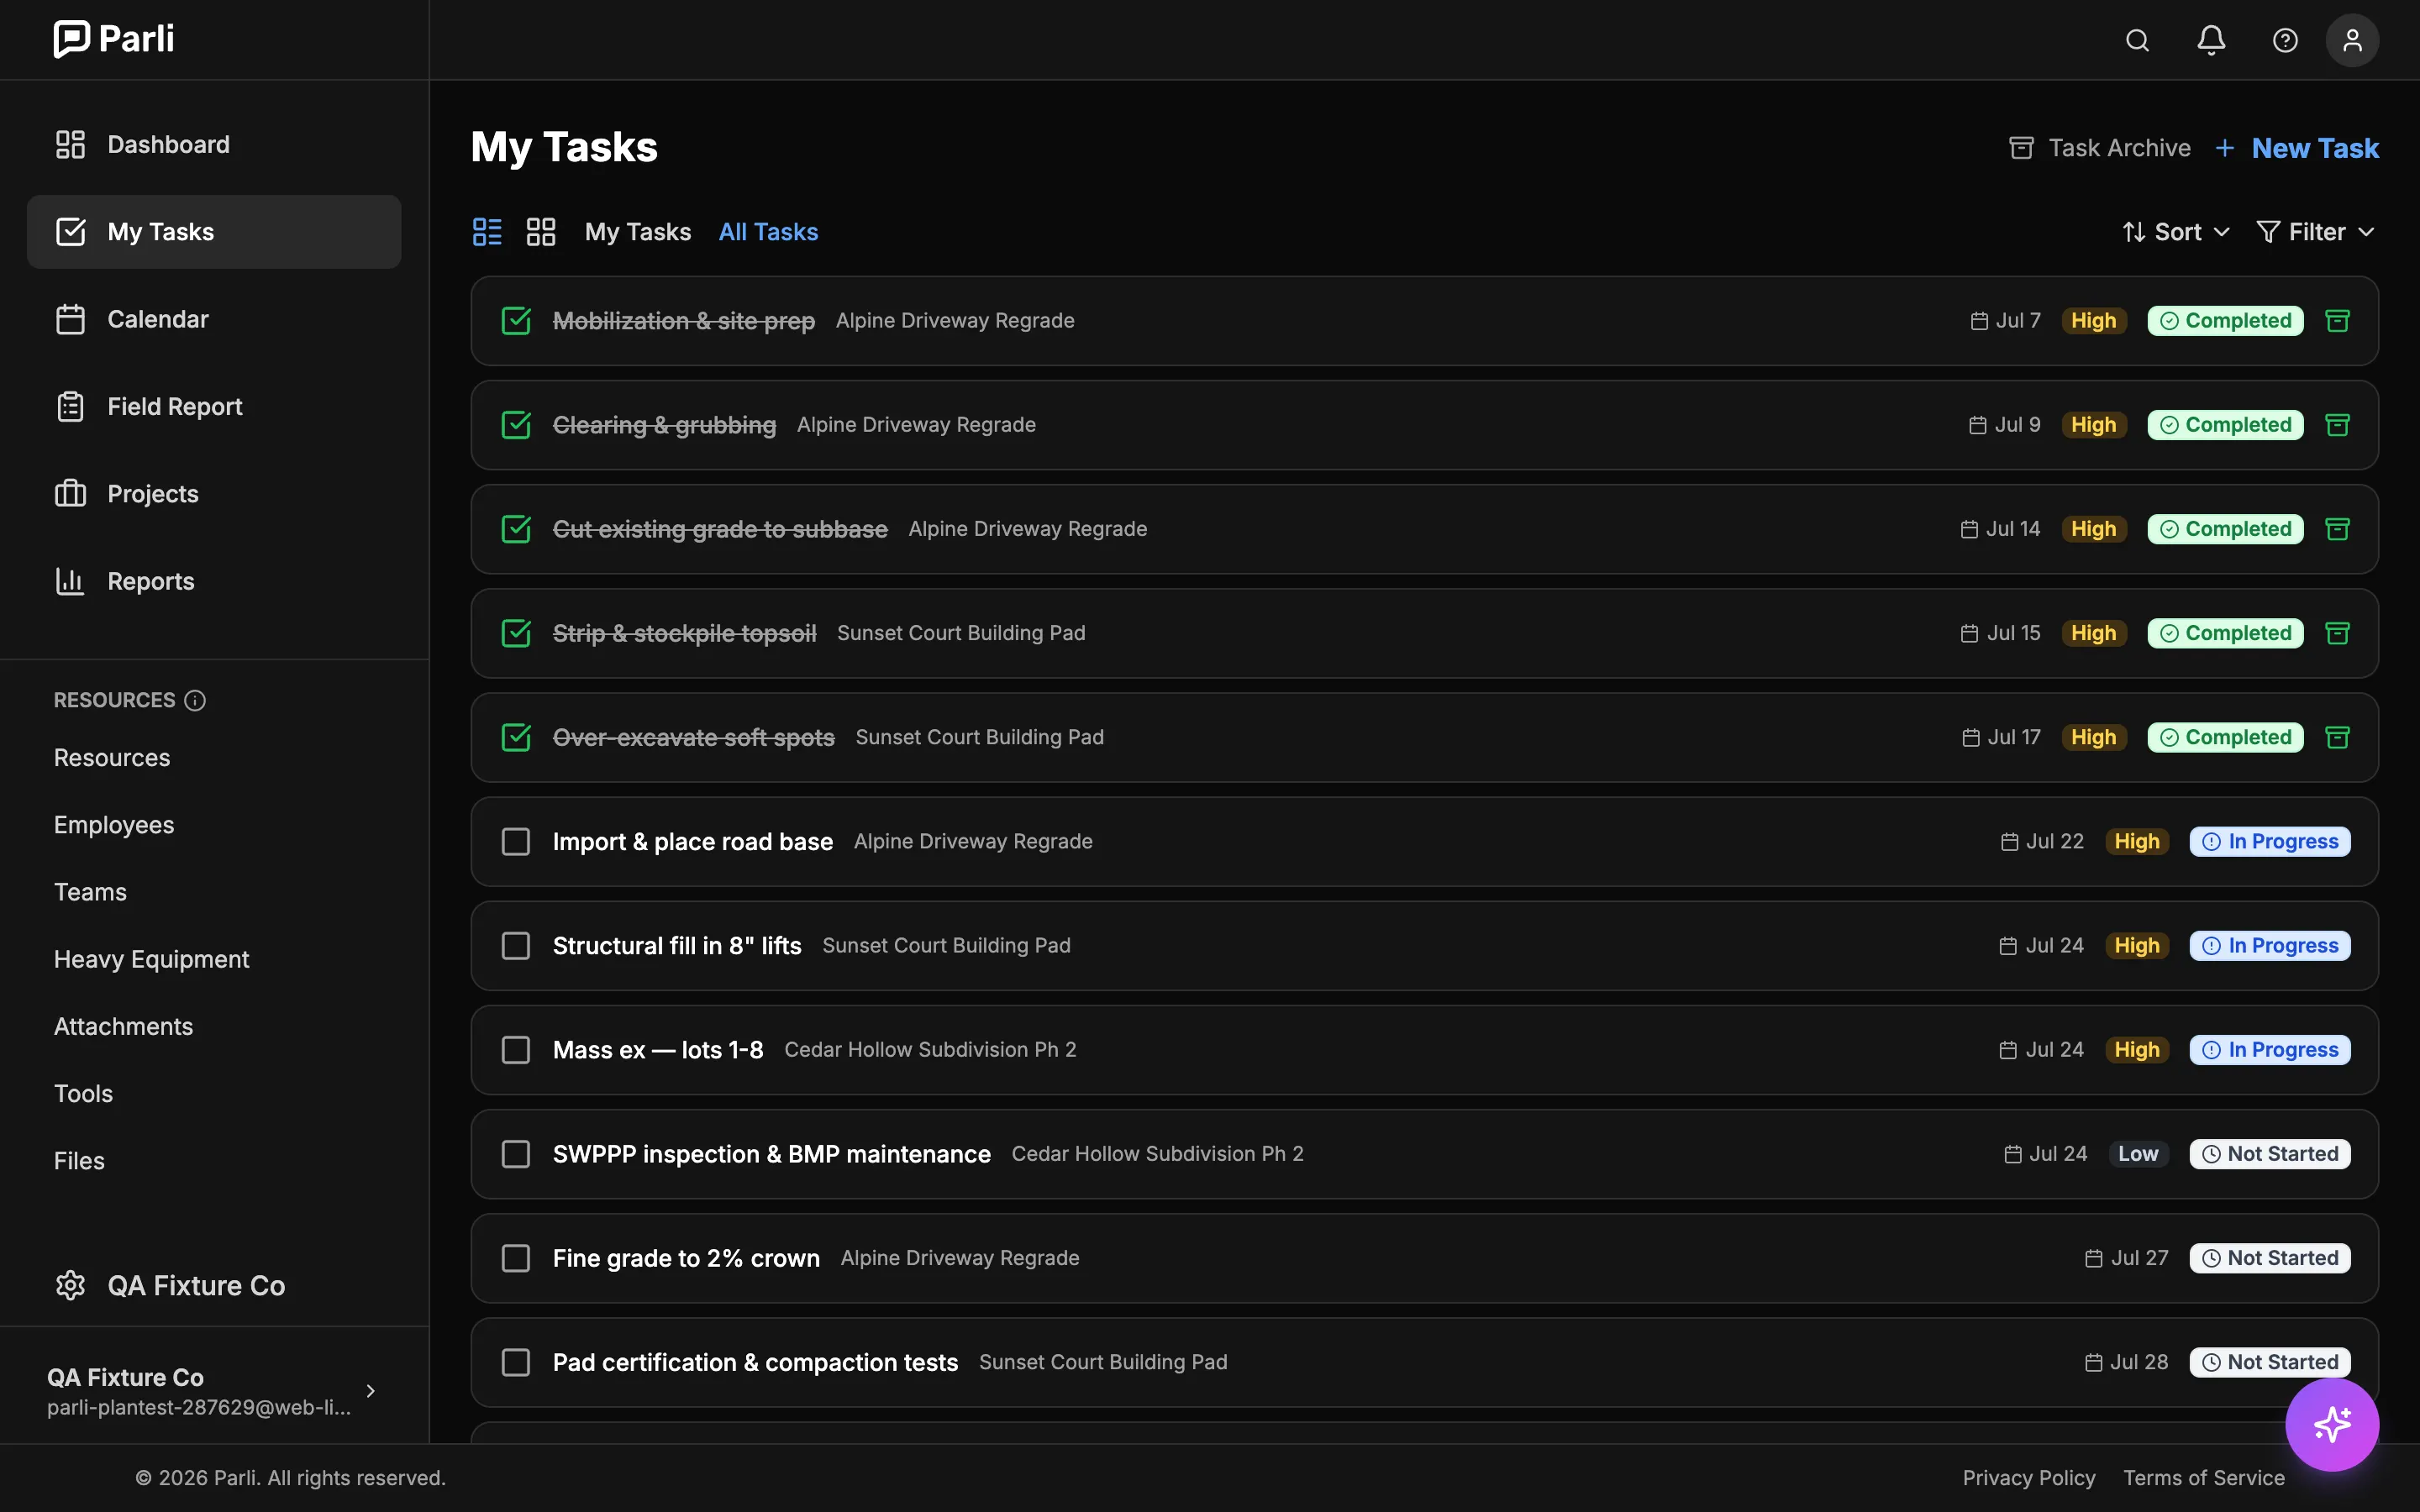
Task: Archive Strip & stockpile topsoil task
Action: [2337, 633]
